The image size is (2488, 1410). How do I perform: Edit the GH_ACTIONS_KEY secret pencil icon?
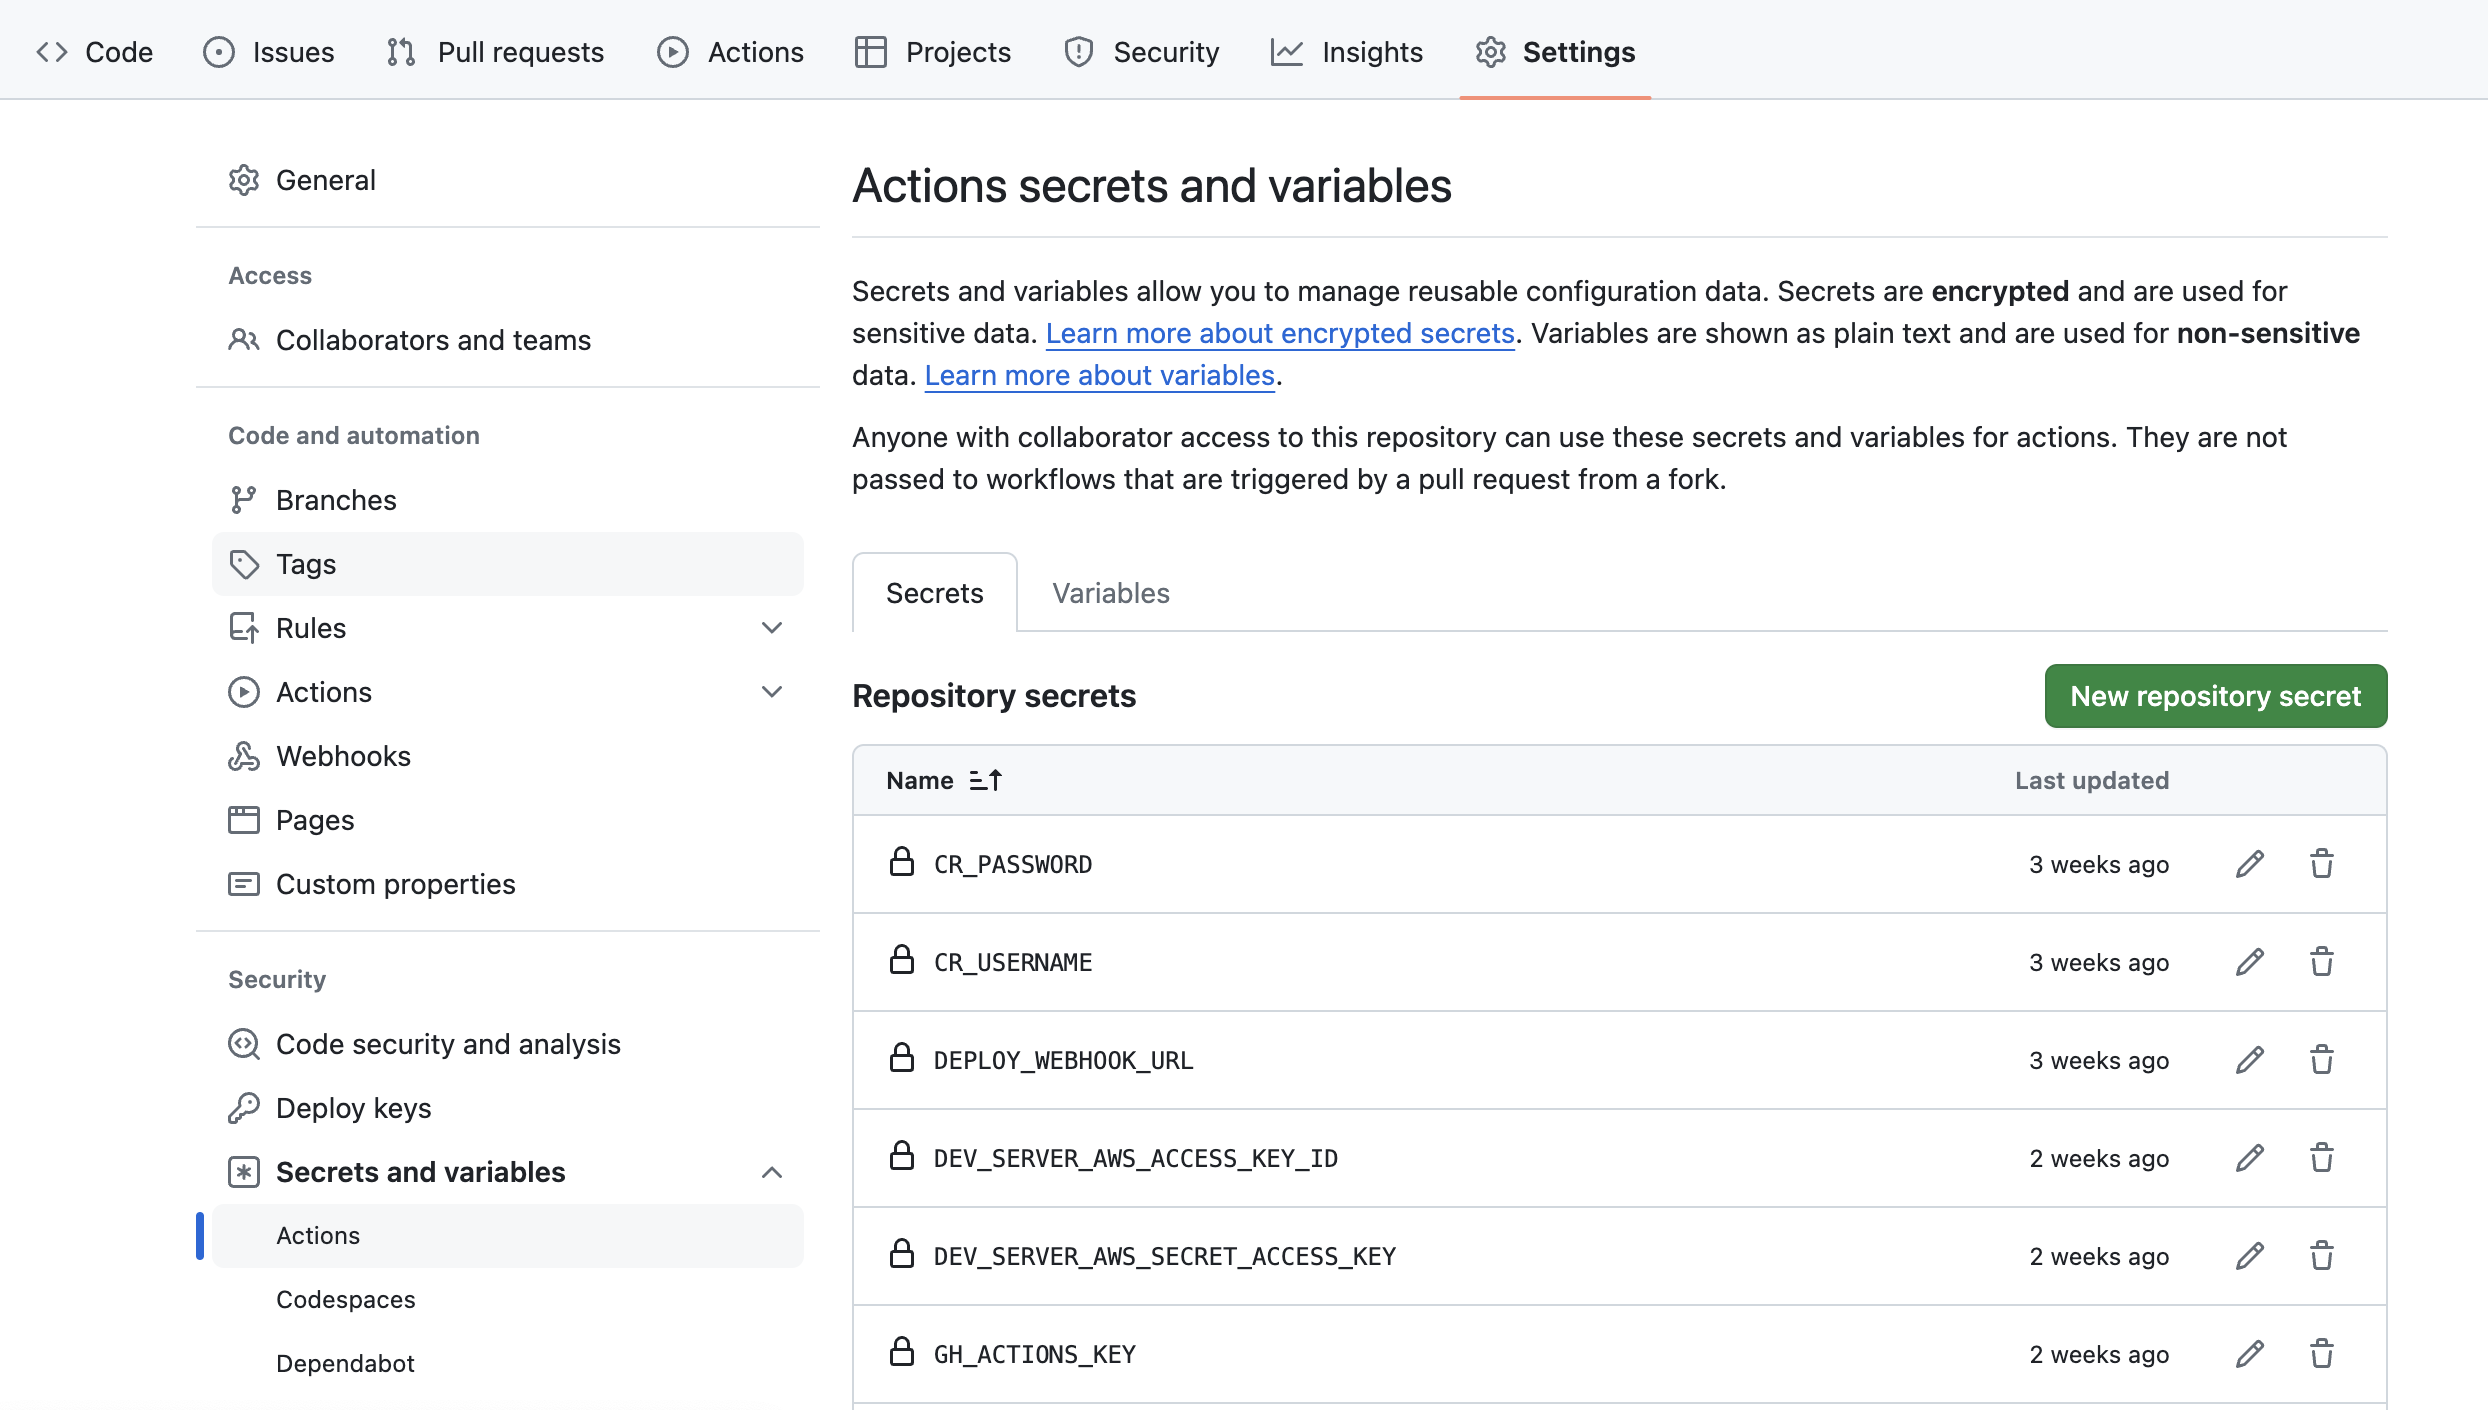(x=2250, y=1354)
